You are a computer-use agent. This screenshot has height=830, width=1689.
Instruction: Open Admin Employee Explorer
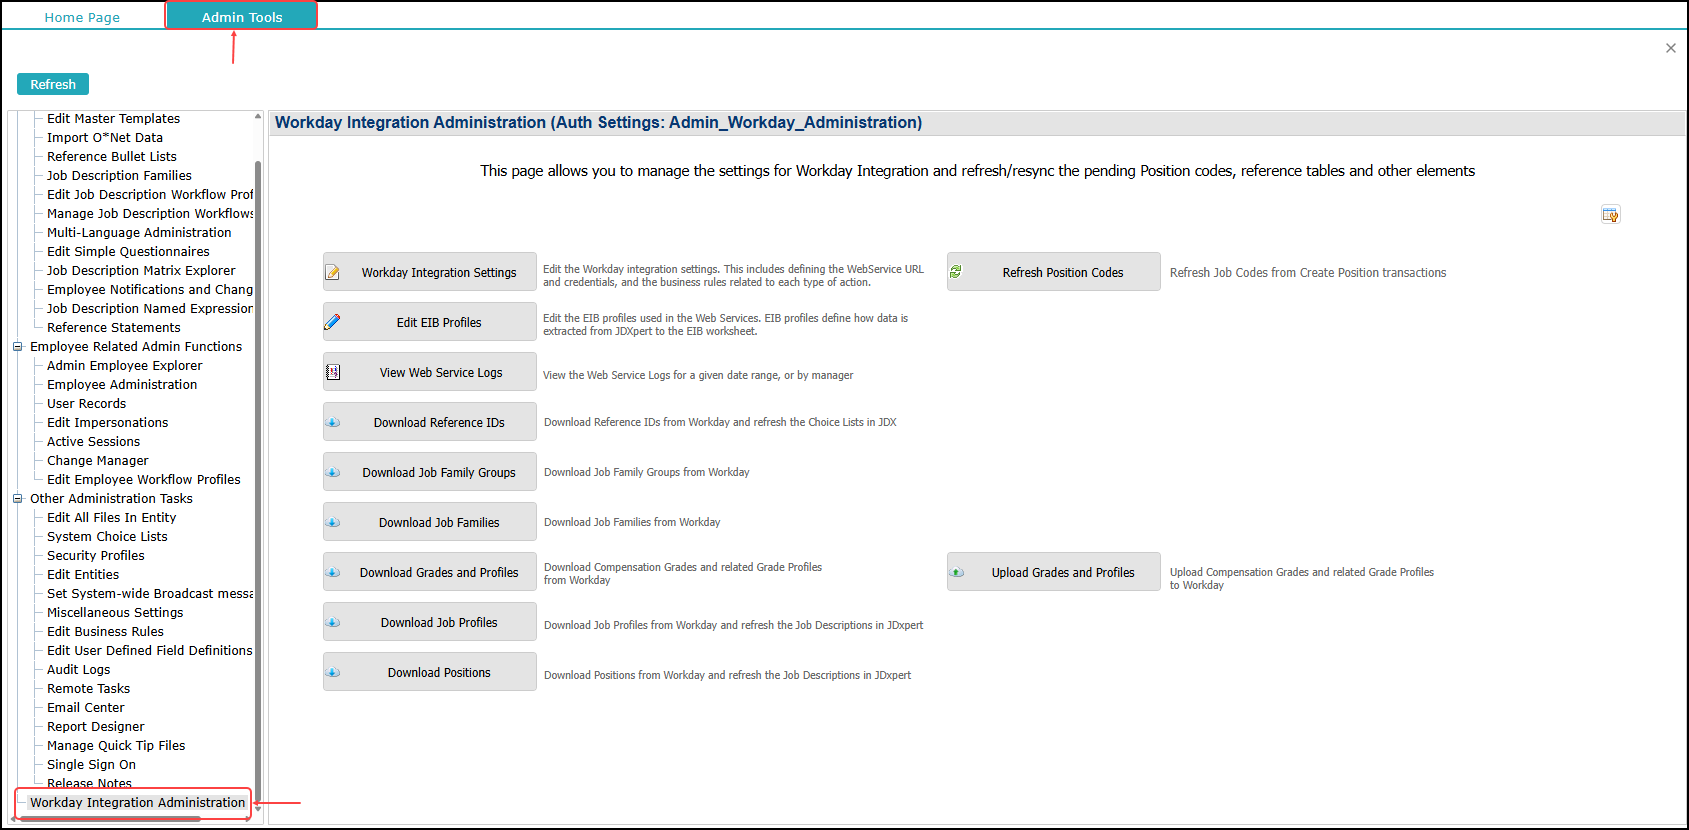pyautogui.click(x=124, y=366)
